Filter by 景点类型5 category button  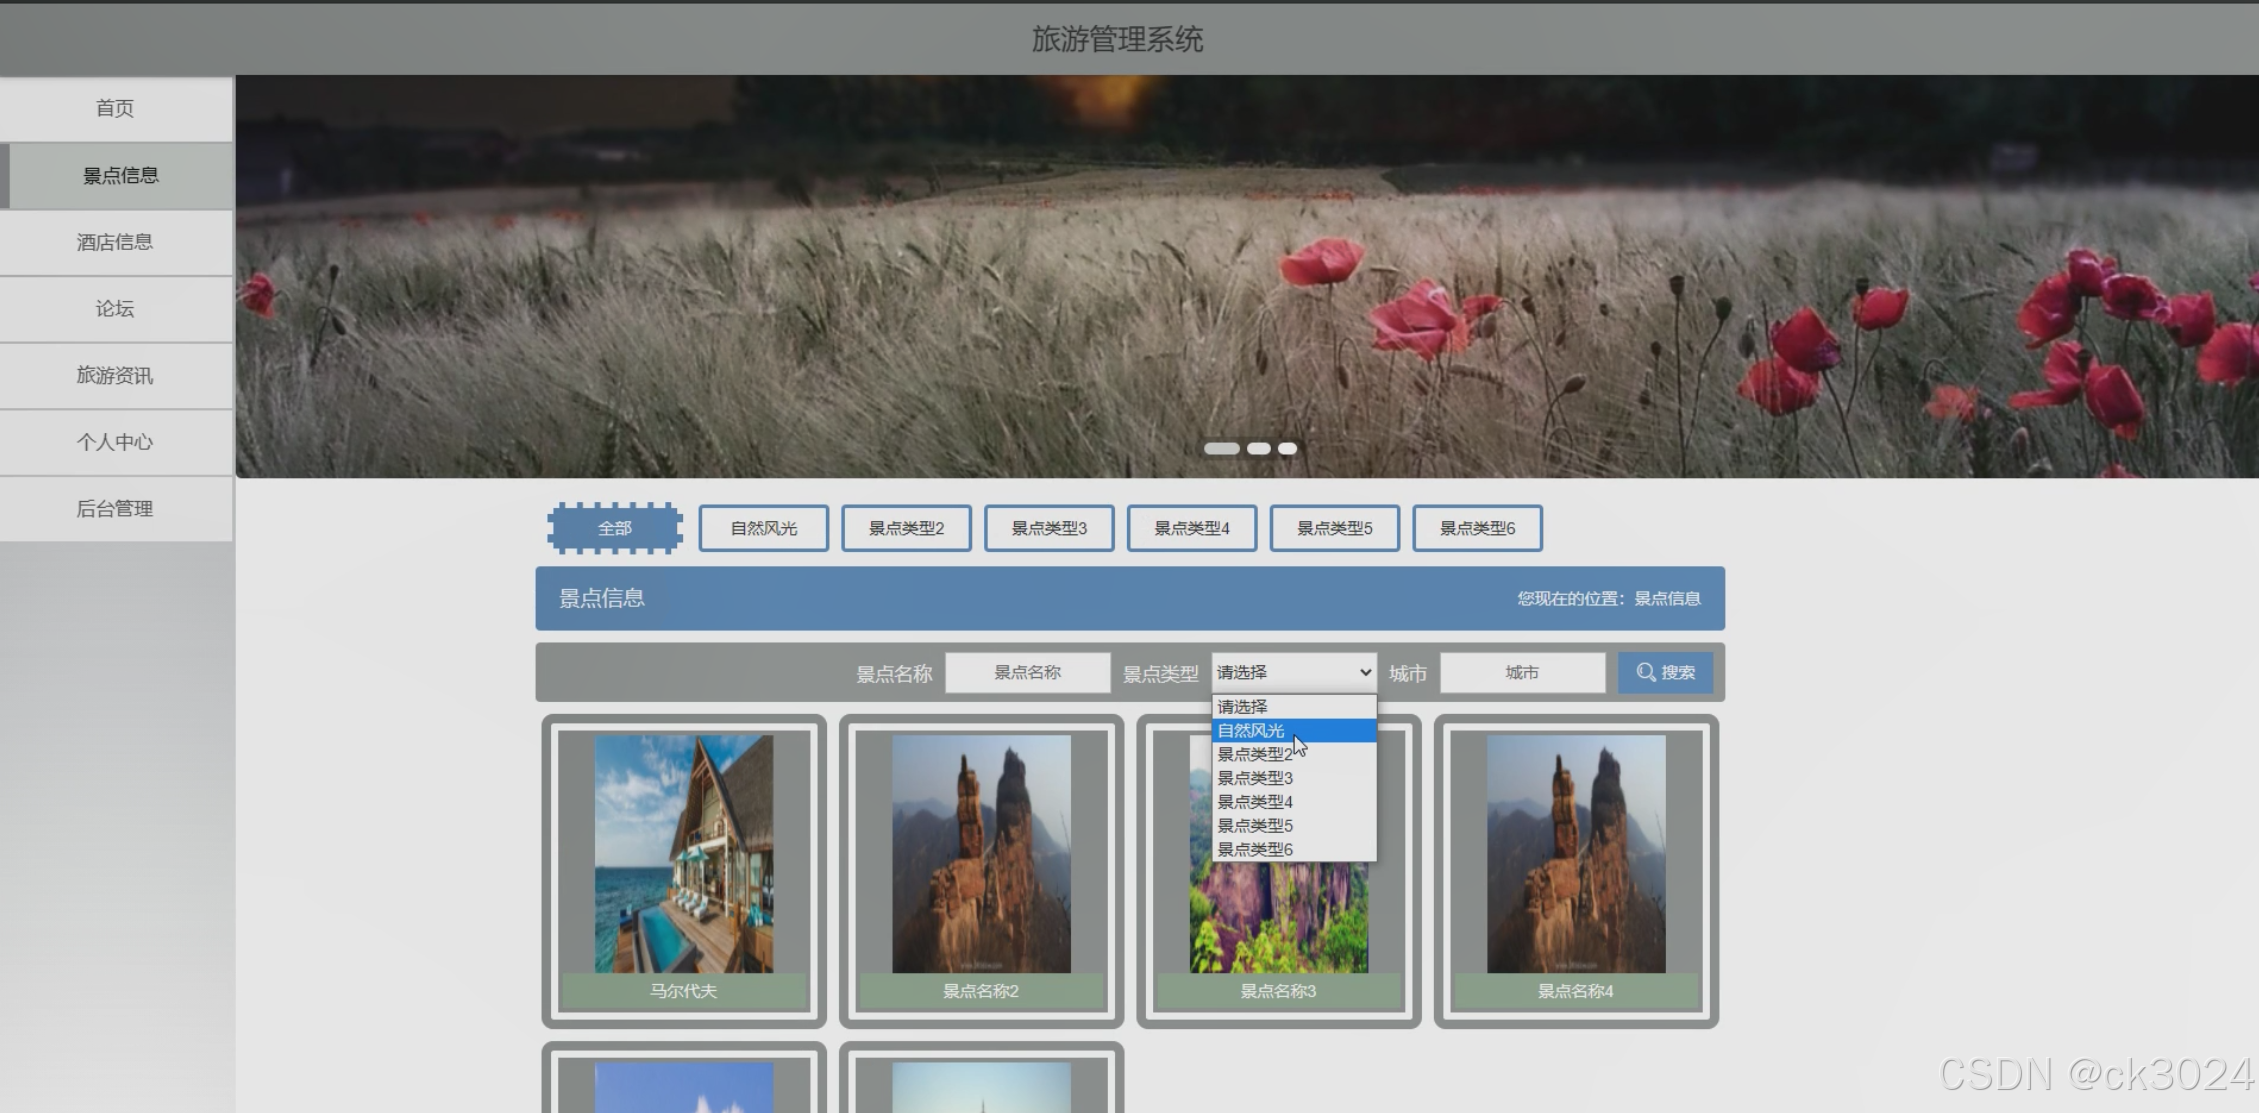pos(1335,528)
